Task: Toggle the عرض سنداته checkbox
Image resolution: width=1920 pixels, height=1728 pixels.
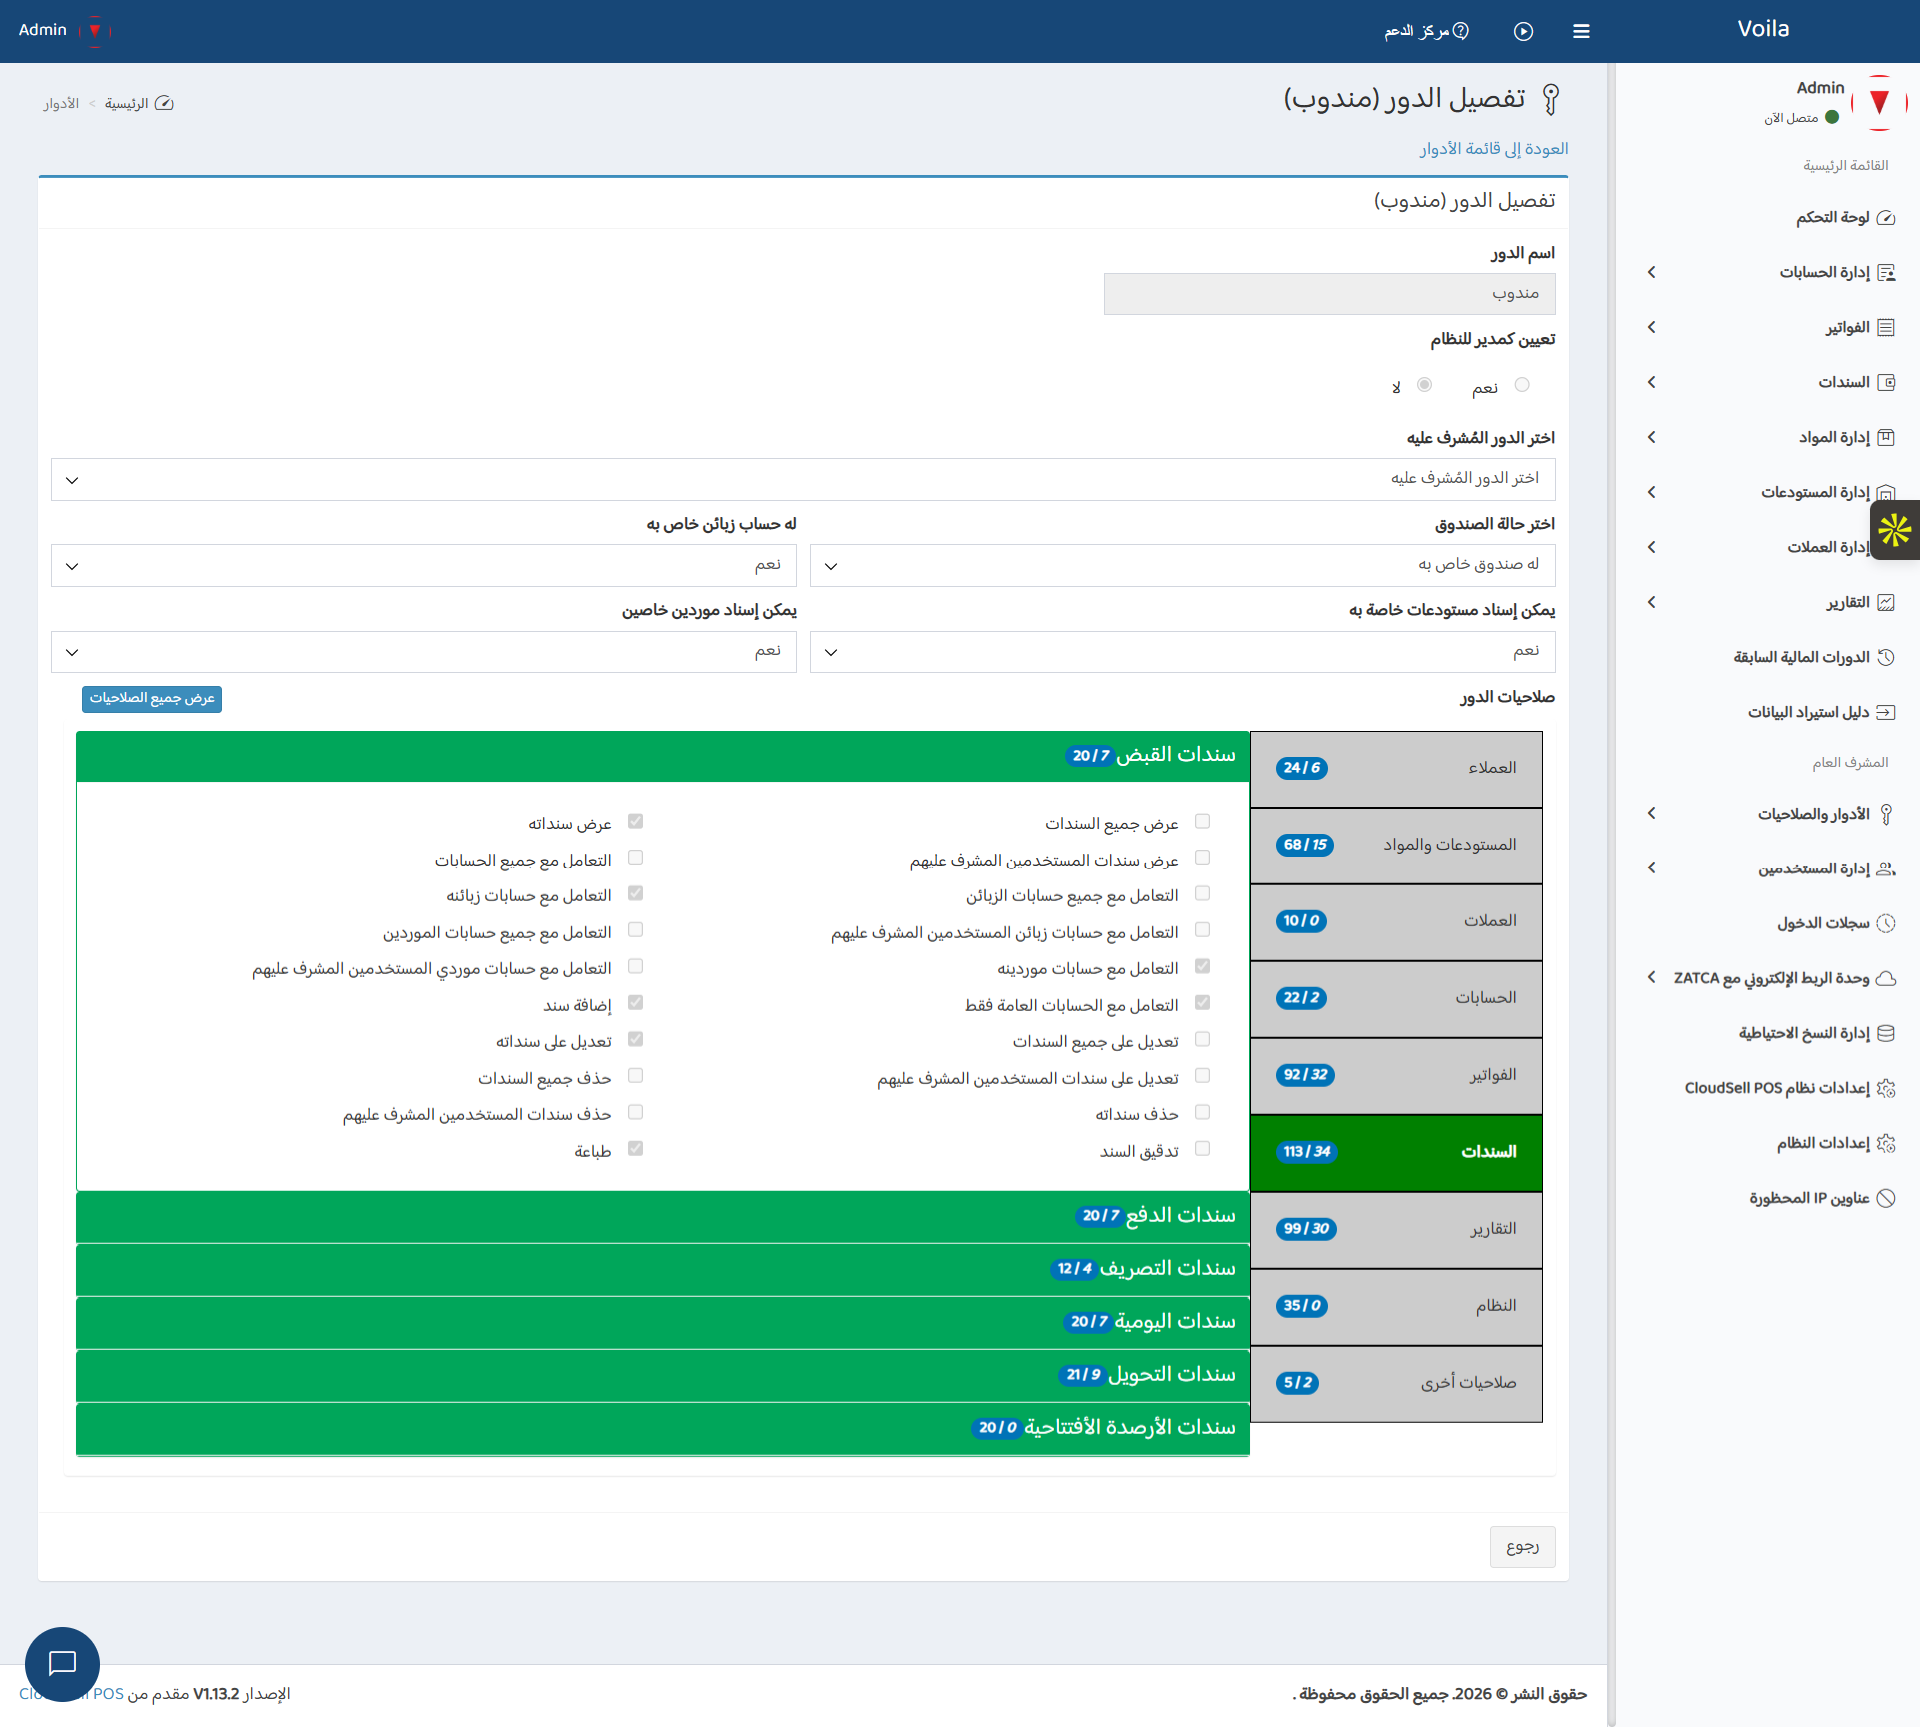Action: click(x=635, y=821)
